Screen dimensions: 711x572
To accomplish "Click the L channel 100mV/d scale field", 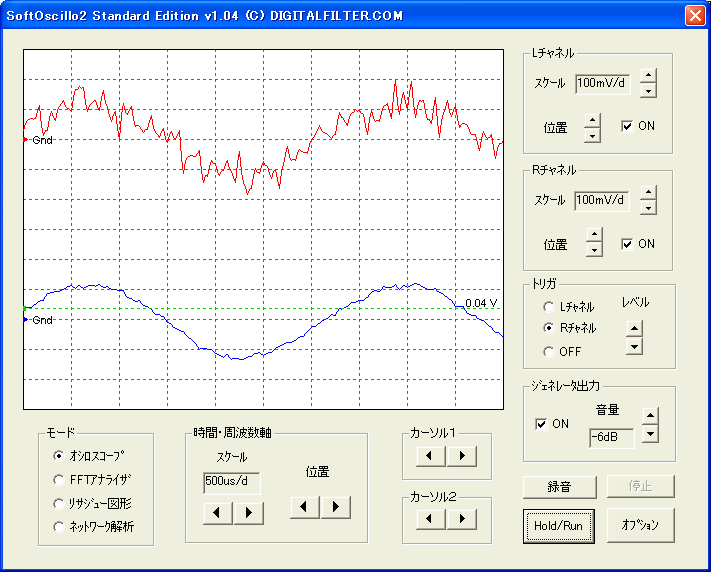I will pyautogui.click(x=603, y=83).
